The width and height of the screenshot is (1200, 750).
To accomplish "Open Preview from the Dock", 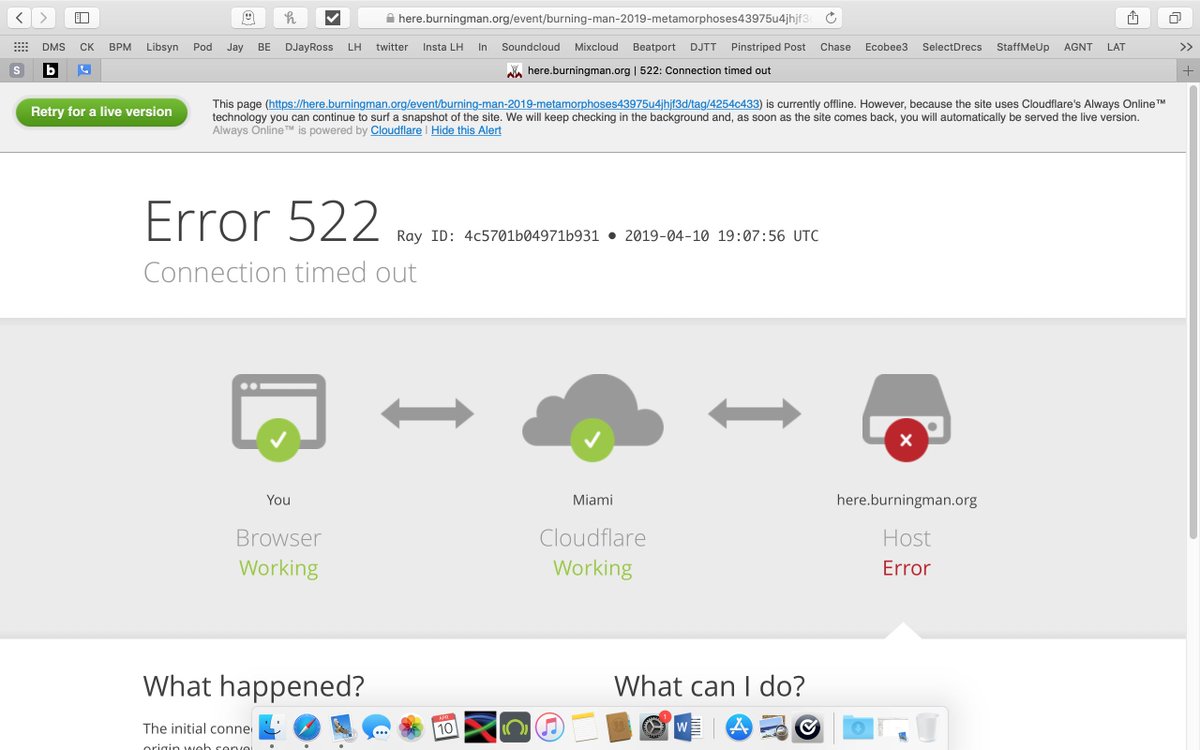I will pos(773,726).
